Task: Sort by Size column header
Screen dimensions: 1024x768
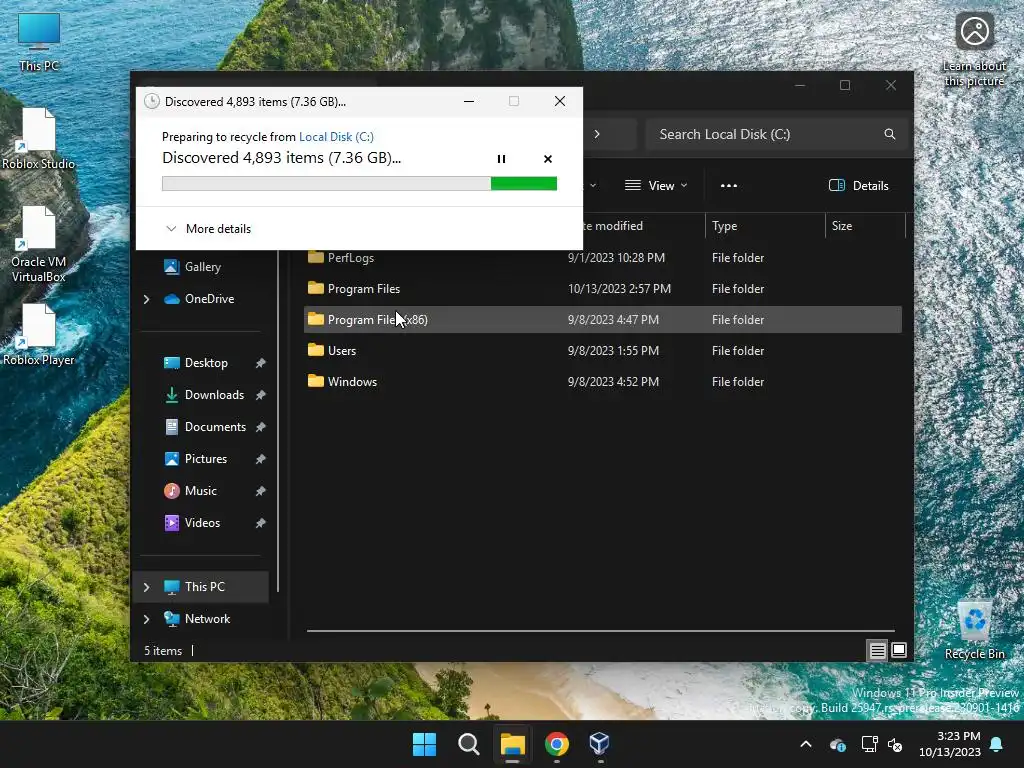Action: pyautogui.click(x=865, y=226)
